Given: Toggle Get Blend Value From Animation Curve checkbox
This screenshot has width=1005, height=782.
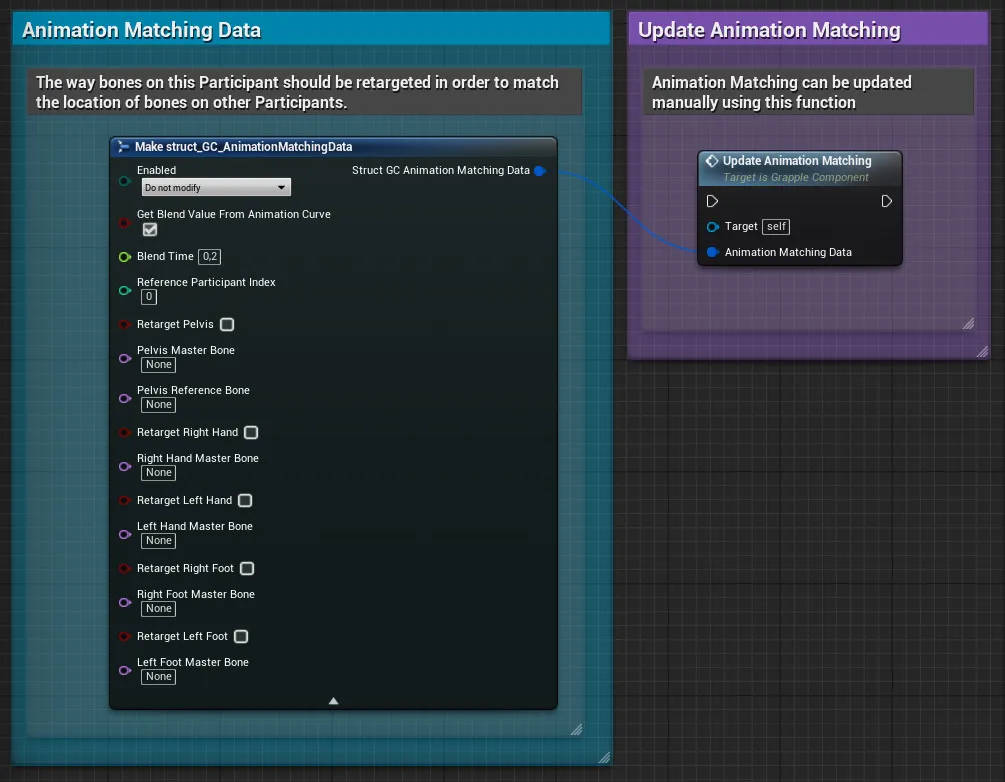Looking at the screenshot, I should 150,229.
